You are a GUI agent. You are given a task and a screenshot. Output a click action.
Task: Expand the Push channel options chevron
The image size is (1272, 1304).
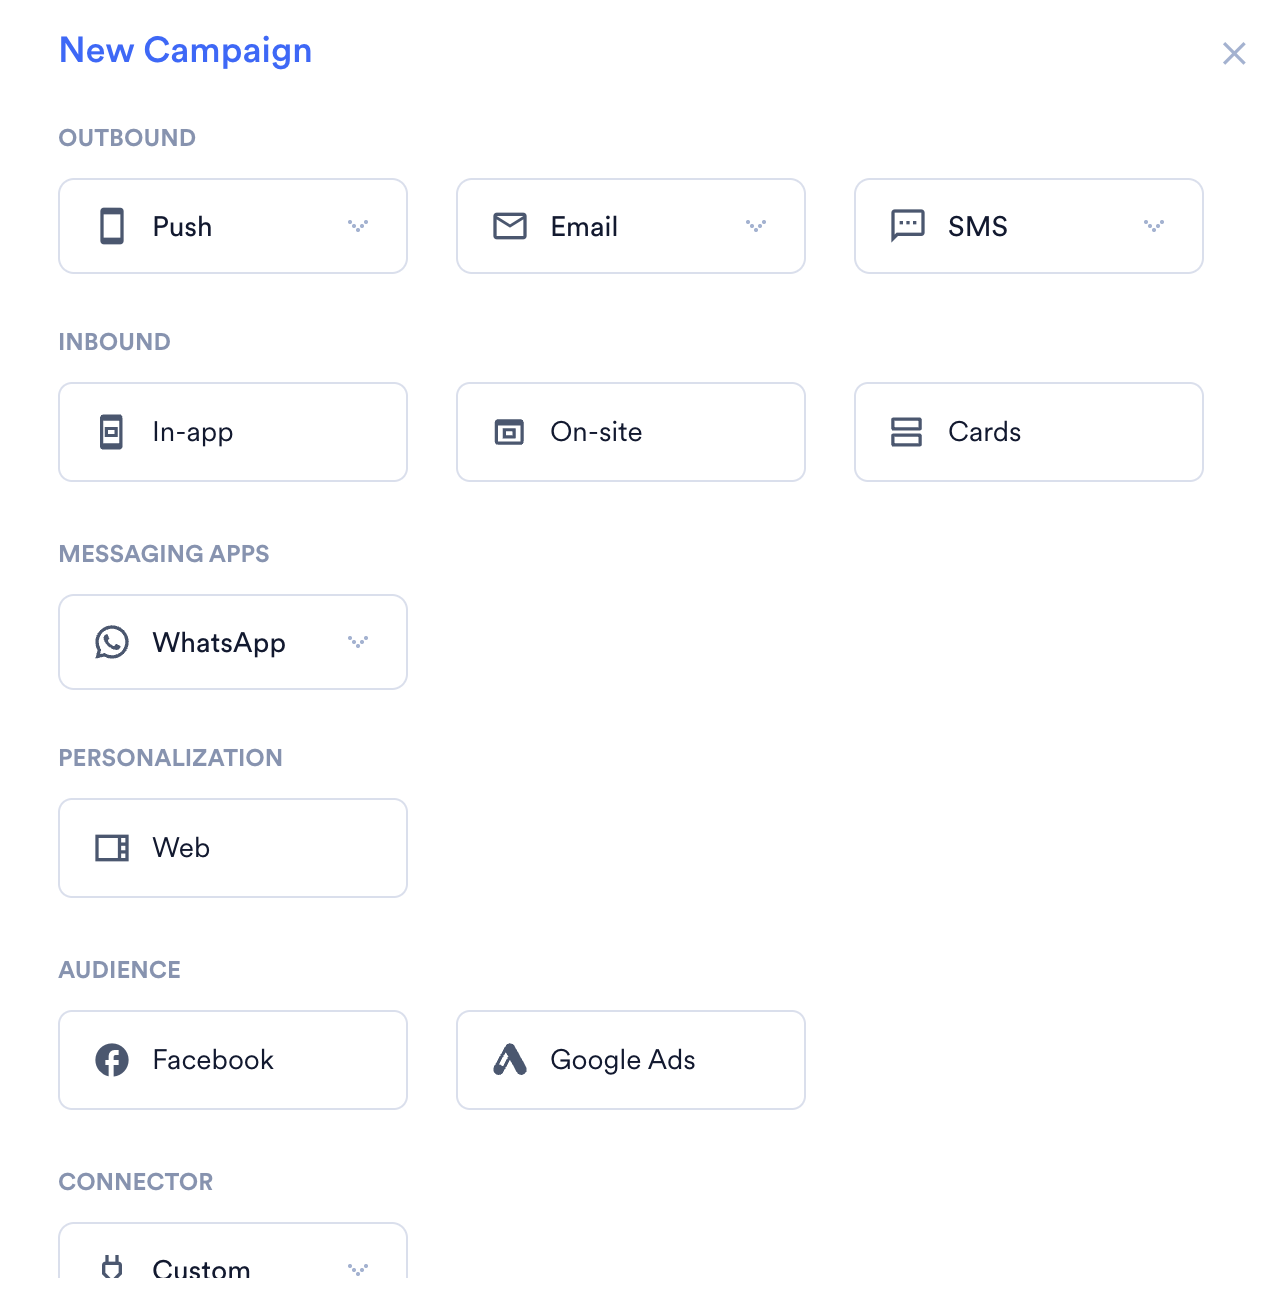pos(358,226)
